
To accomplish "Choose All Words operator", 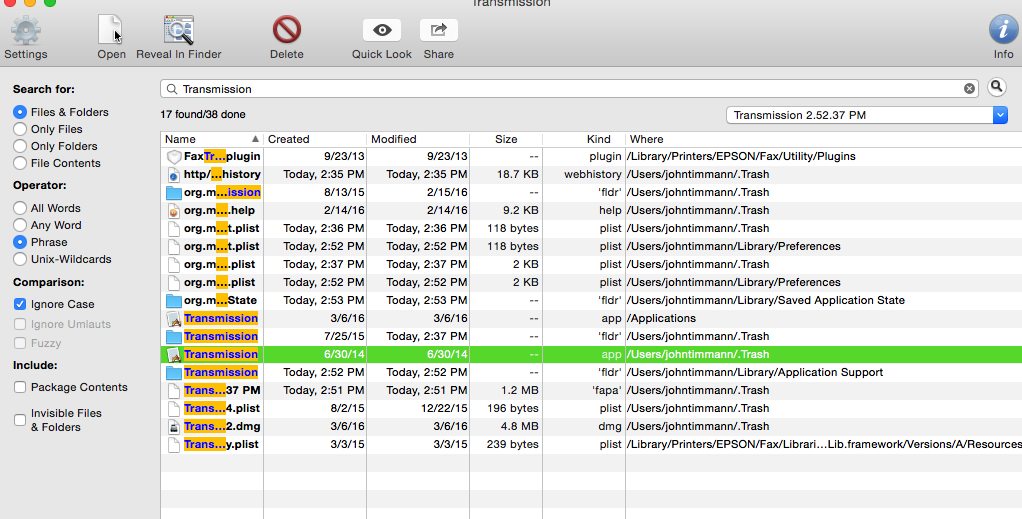I will pyautogui.click(x=20, y=208).
